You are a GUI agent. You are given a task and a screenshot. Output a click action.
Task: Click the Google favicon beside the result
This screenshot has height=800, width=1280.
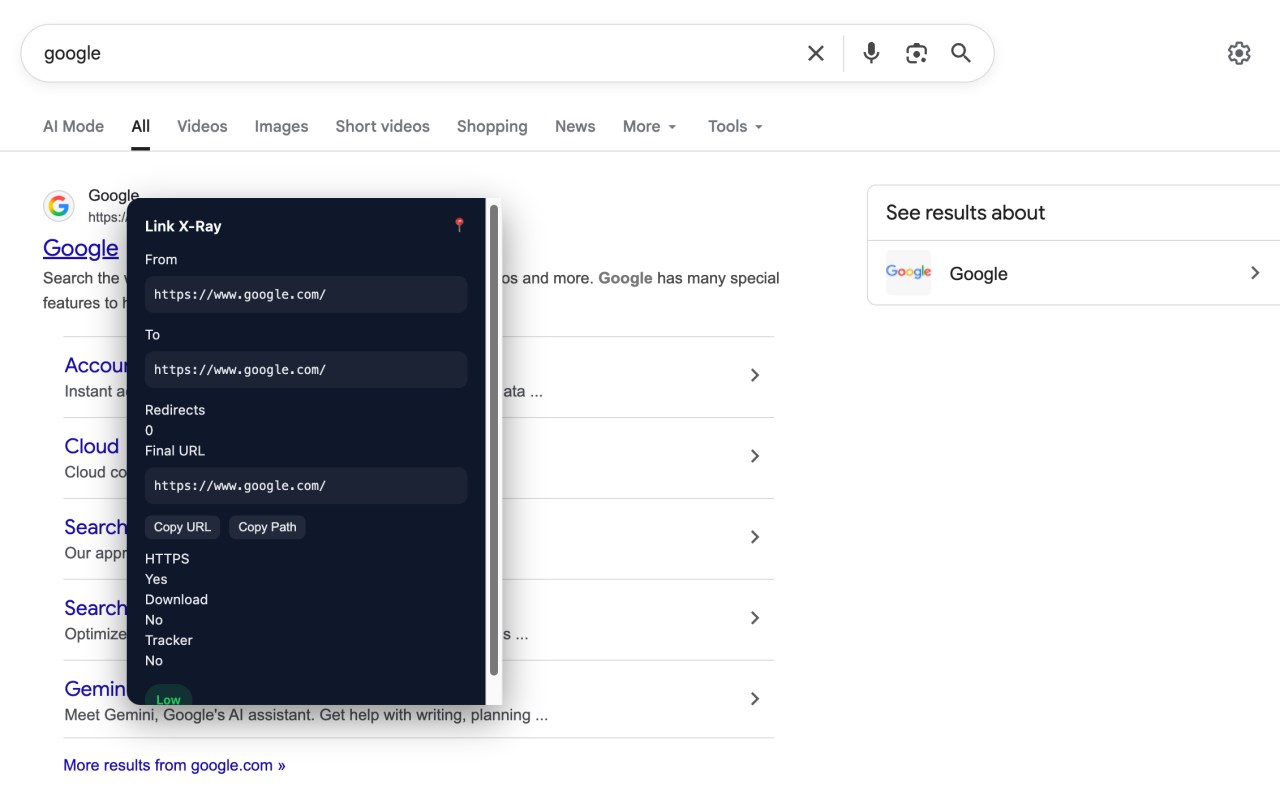coord(59,206)
